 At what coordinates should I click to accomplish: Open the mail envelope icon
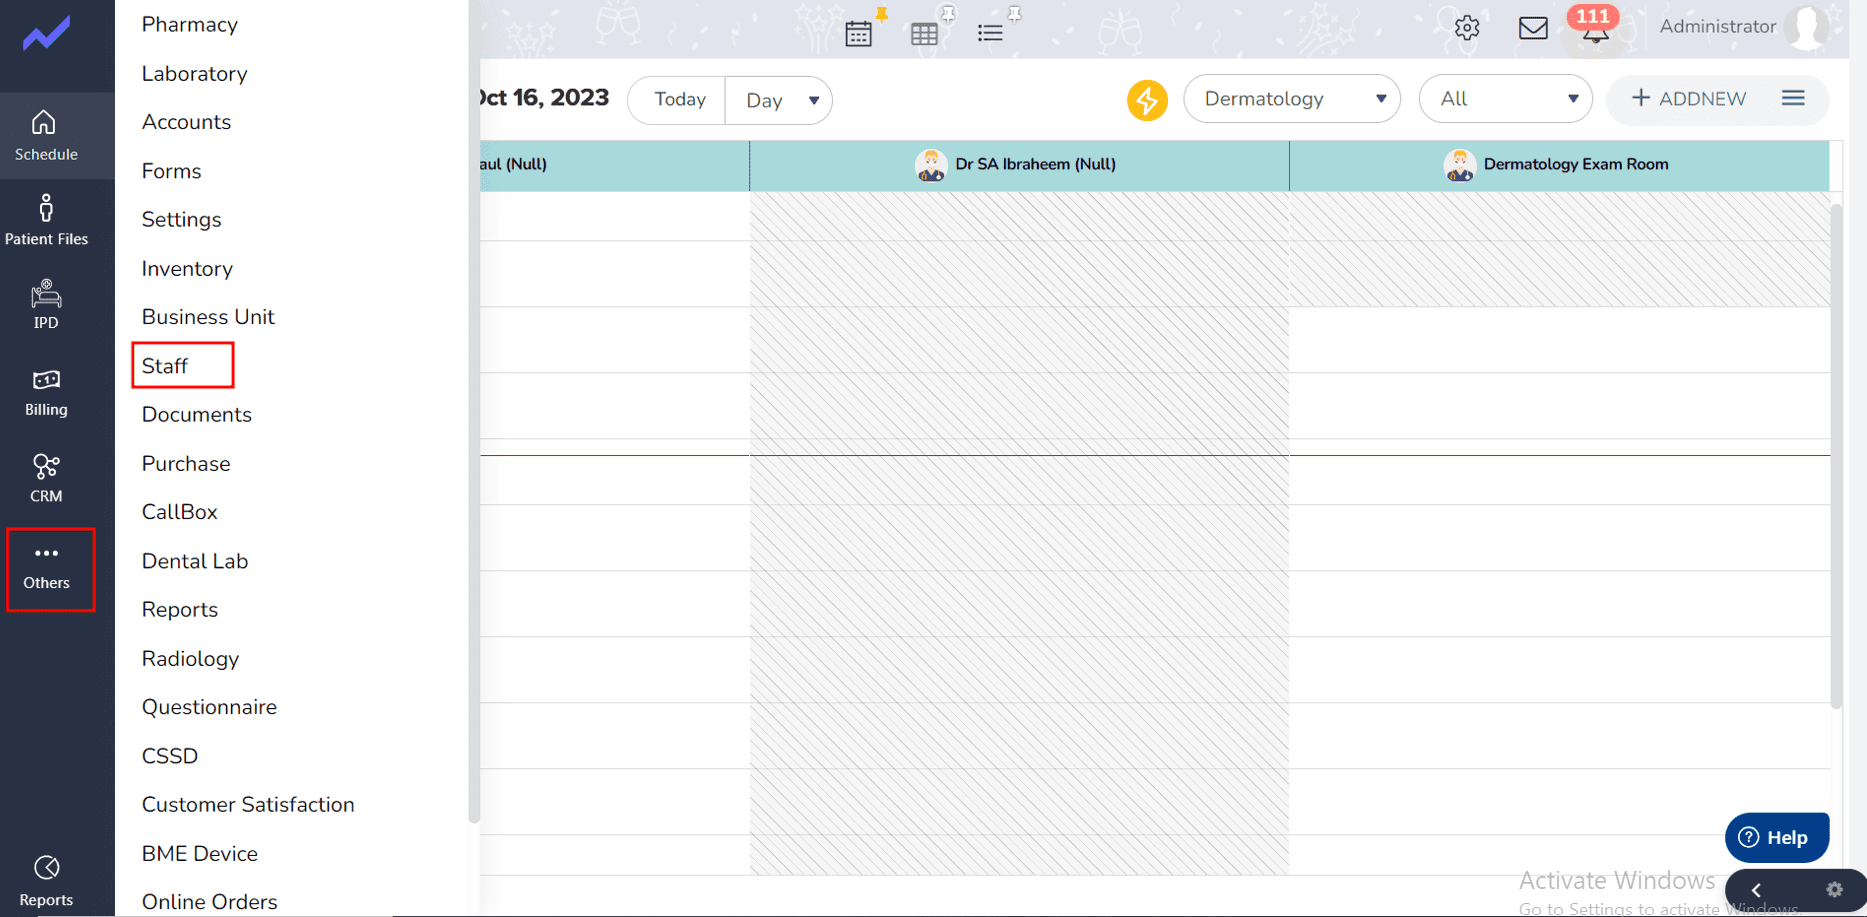coord(1533,28)
